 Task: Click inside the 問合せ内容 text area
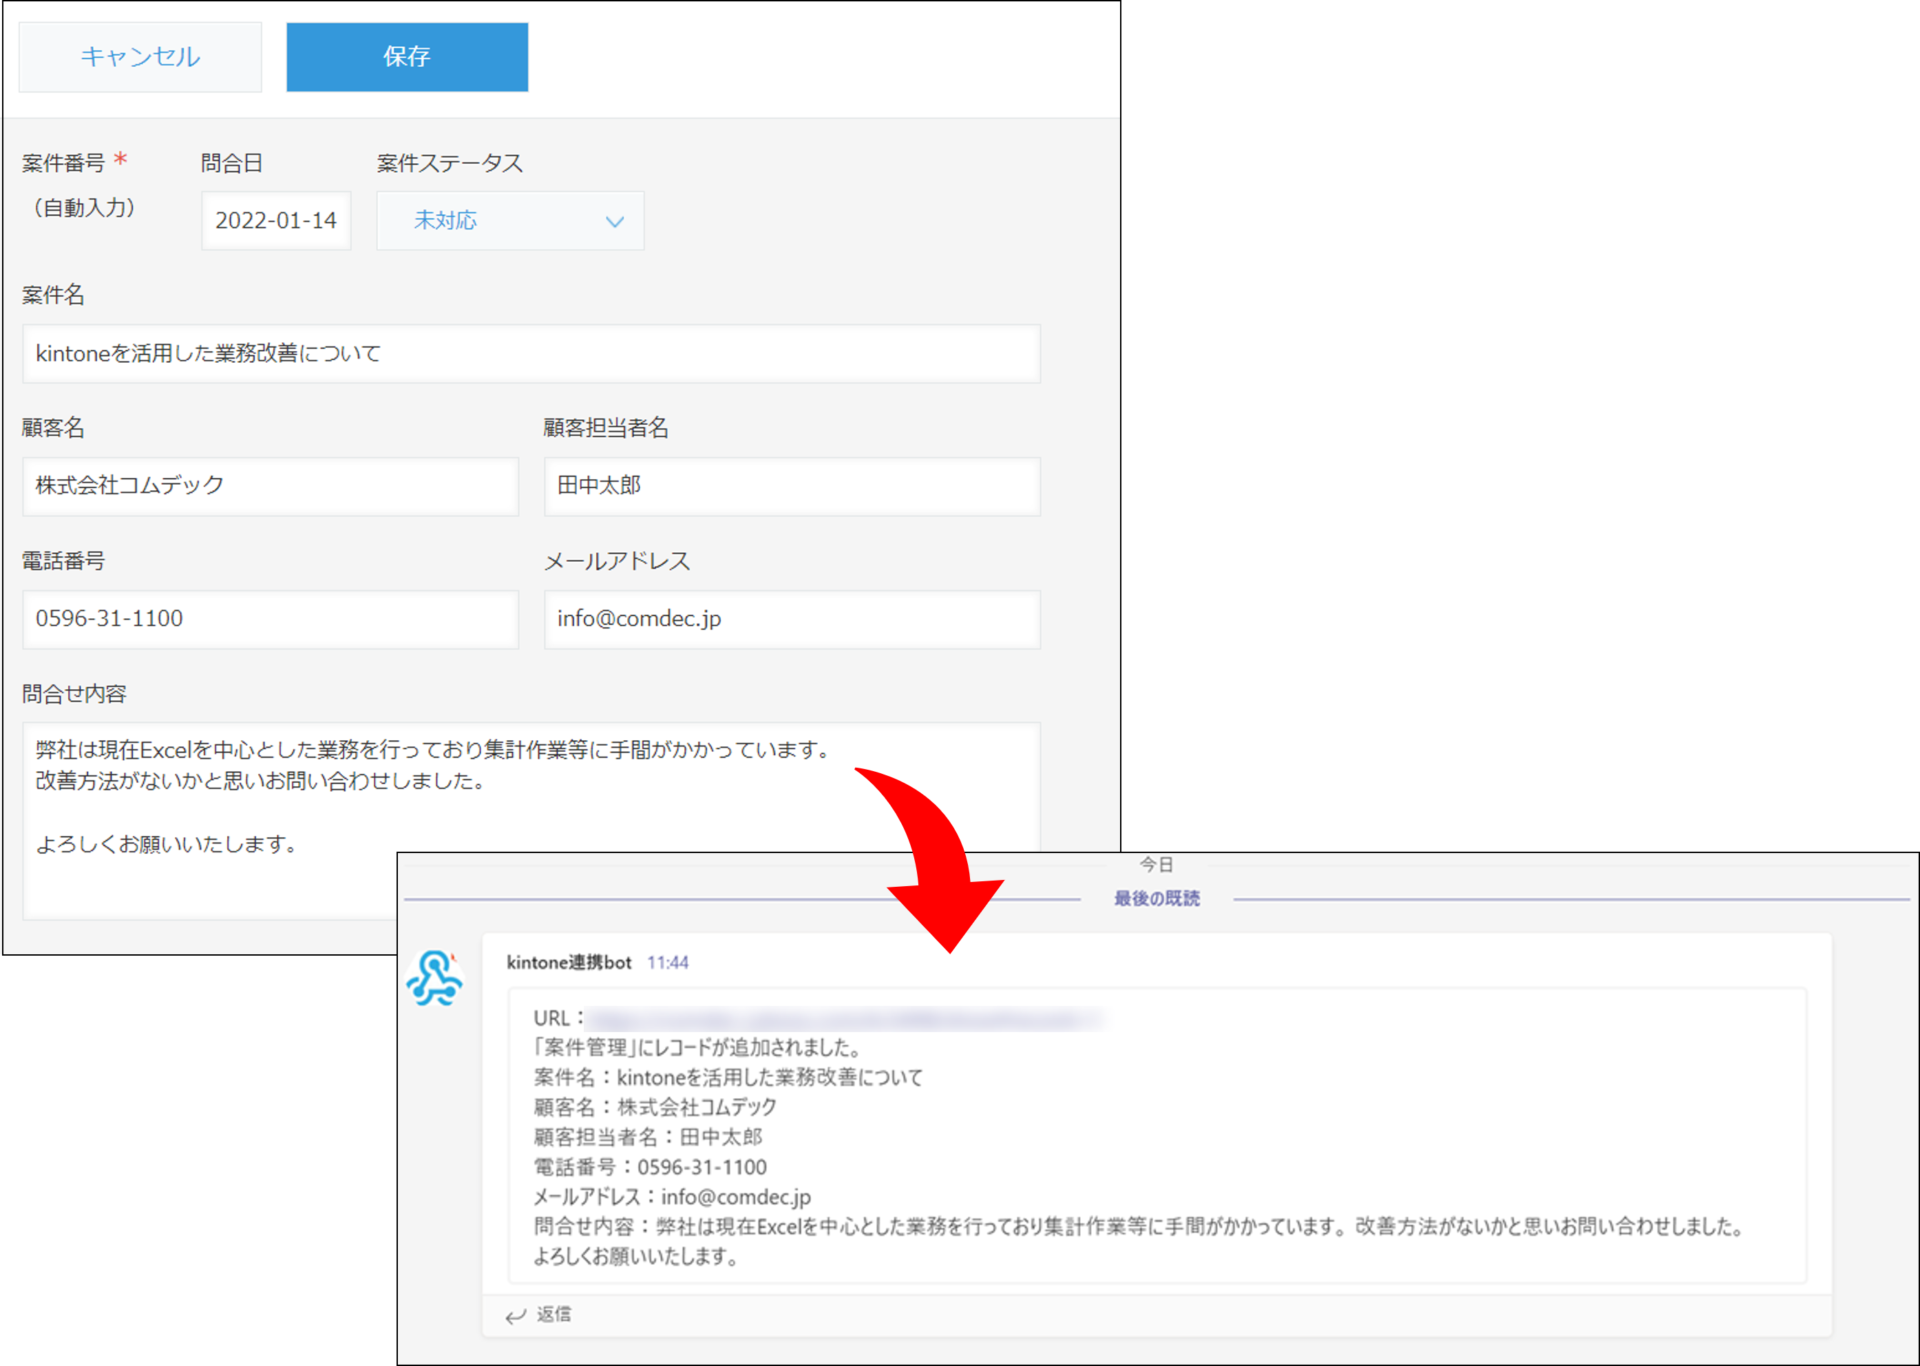coord(220,800)
